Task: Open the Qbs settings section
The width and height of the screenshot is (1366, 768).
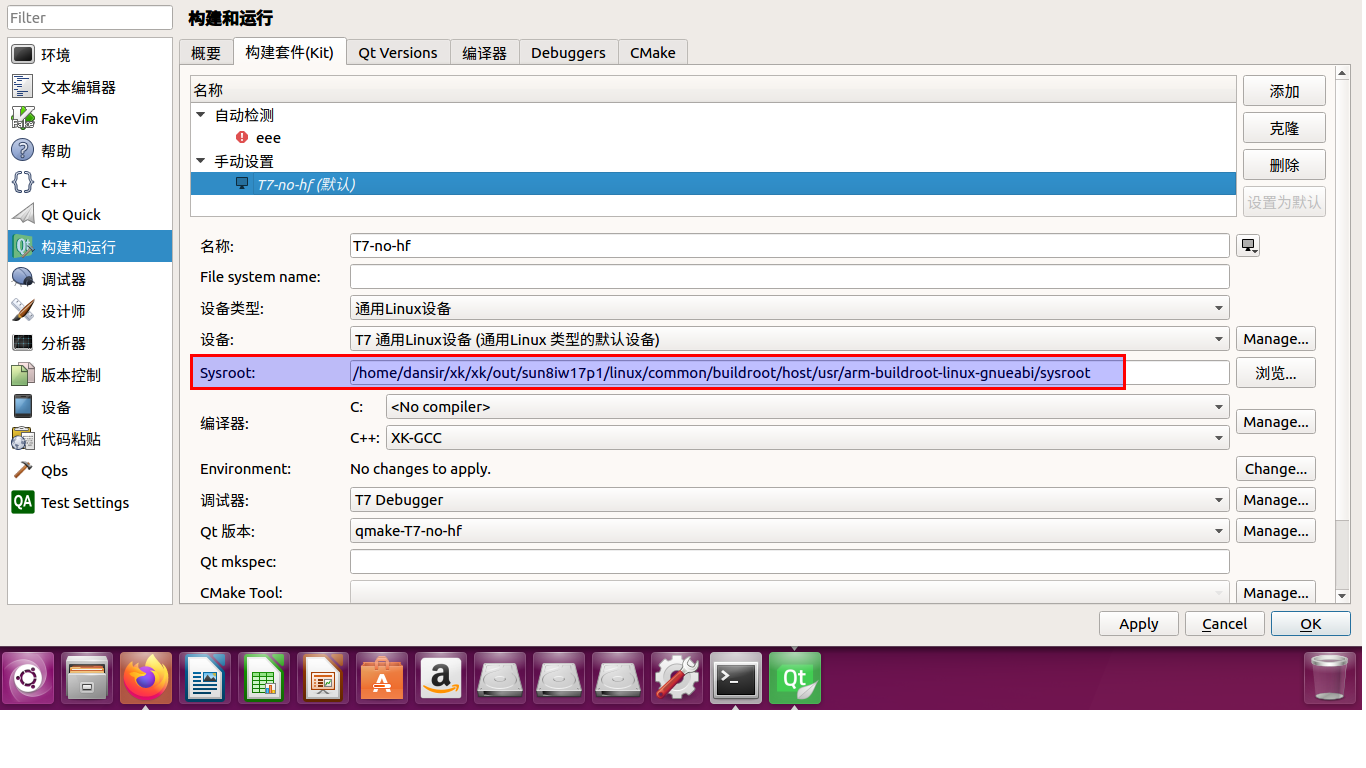Action: (45, 470)
